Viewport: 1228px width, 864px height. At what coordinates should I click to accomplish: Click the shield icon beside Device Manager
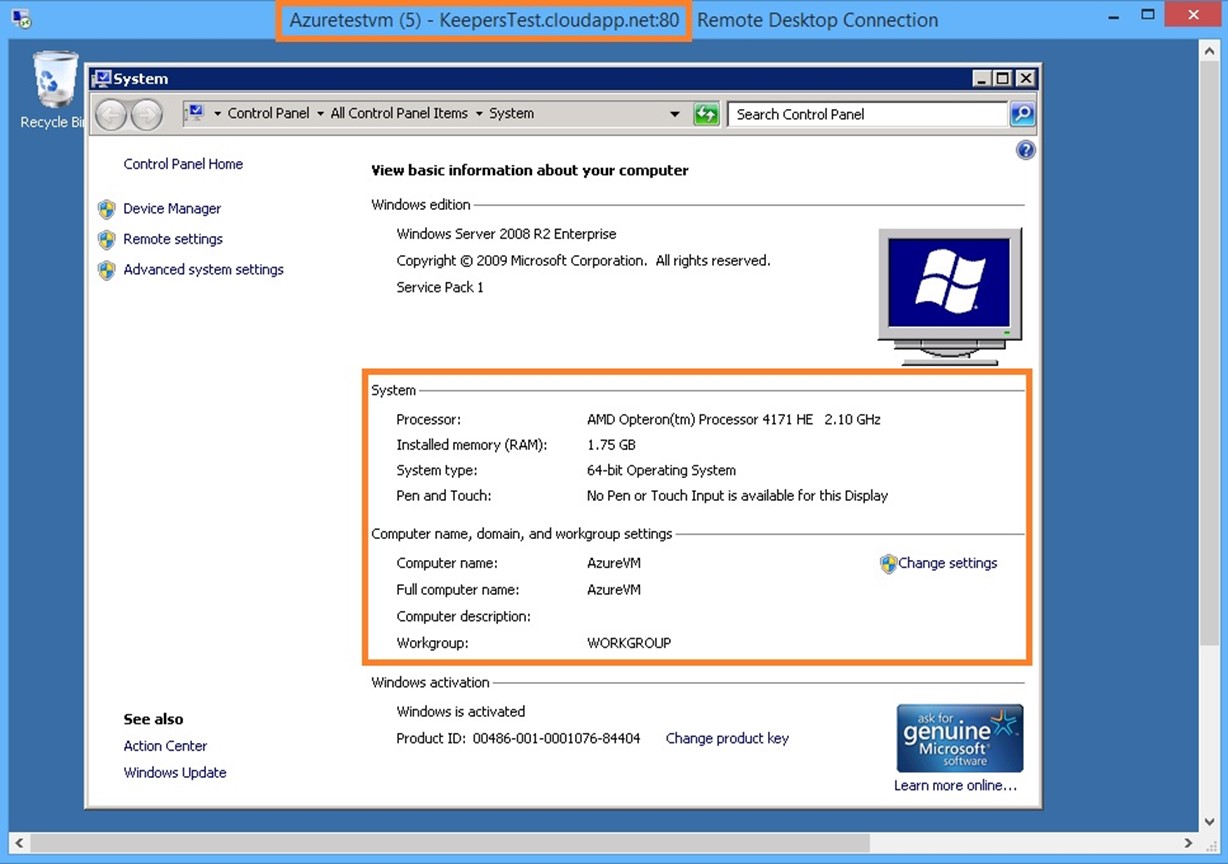tap(107, 209)
